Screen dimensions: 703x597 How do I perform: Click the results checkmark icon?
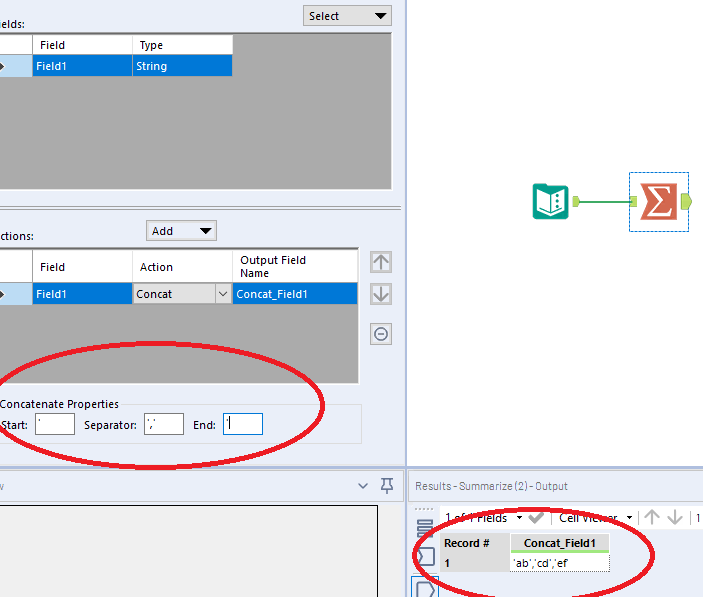(536, 518)
